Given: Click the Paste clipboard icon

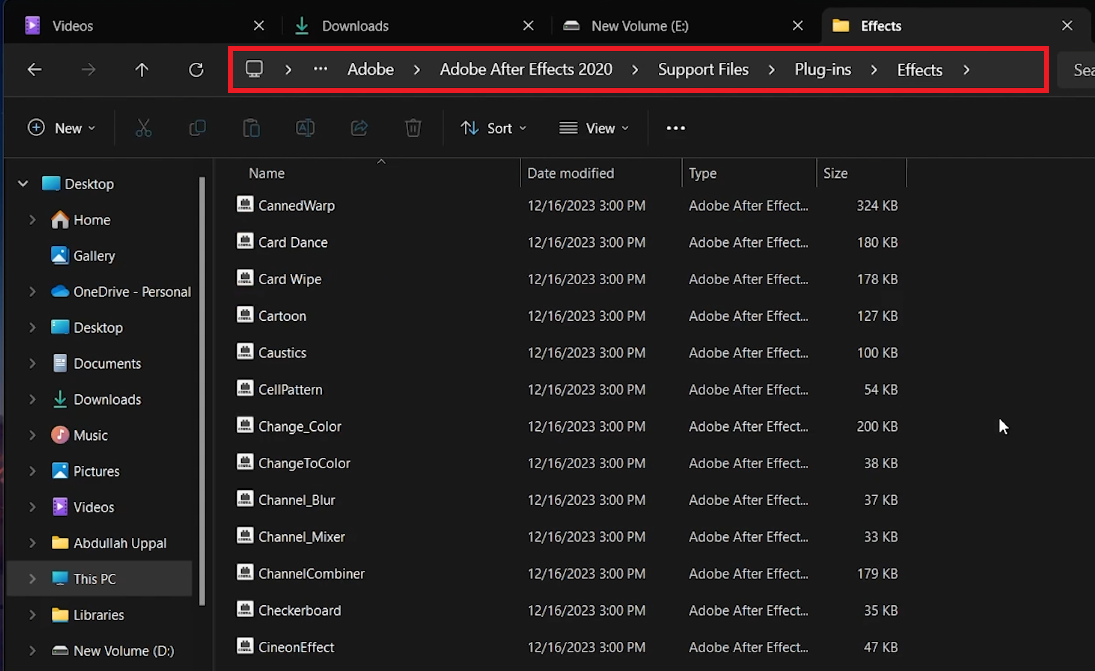Looking at the screenshot, I should point(251,128).
